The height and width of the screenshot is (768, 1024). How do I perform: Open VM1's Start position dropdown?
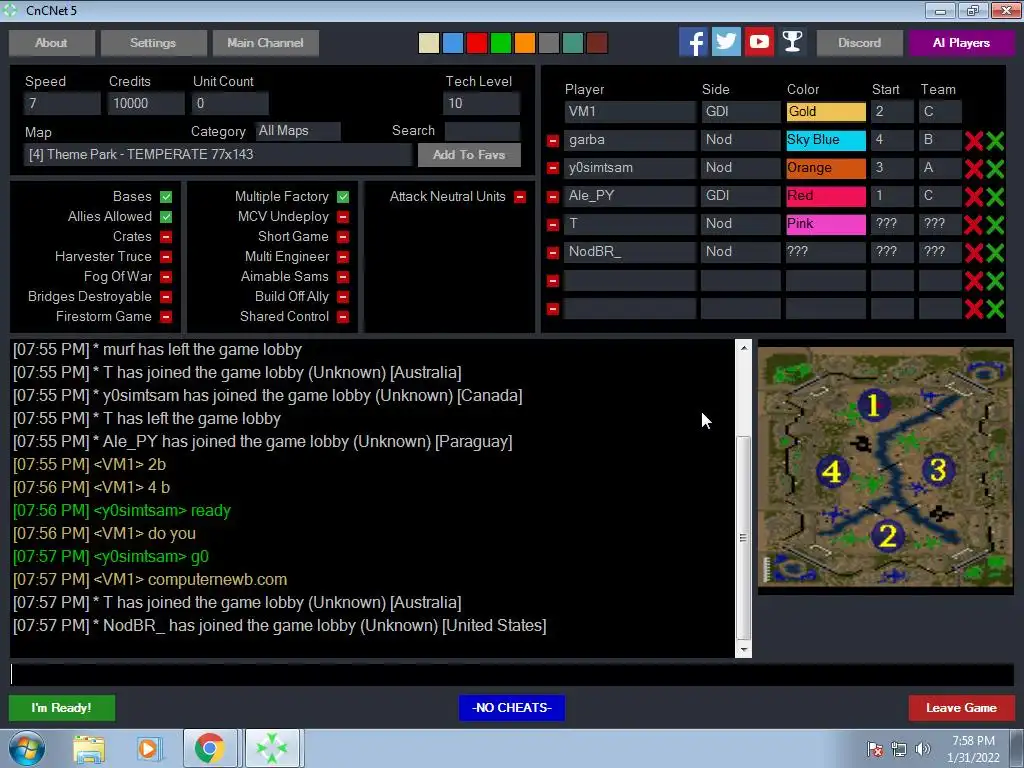892,112
